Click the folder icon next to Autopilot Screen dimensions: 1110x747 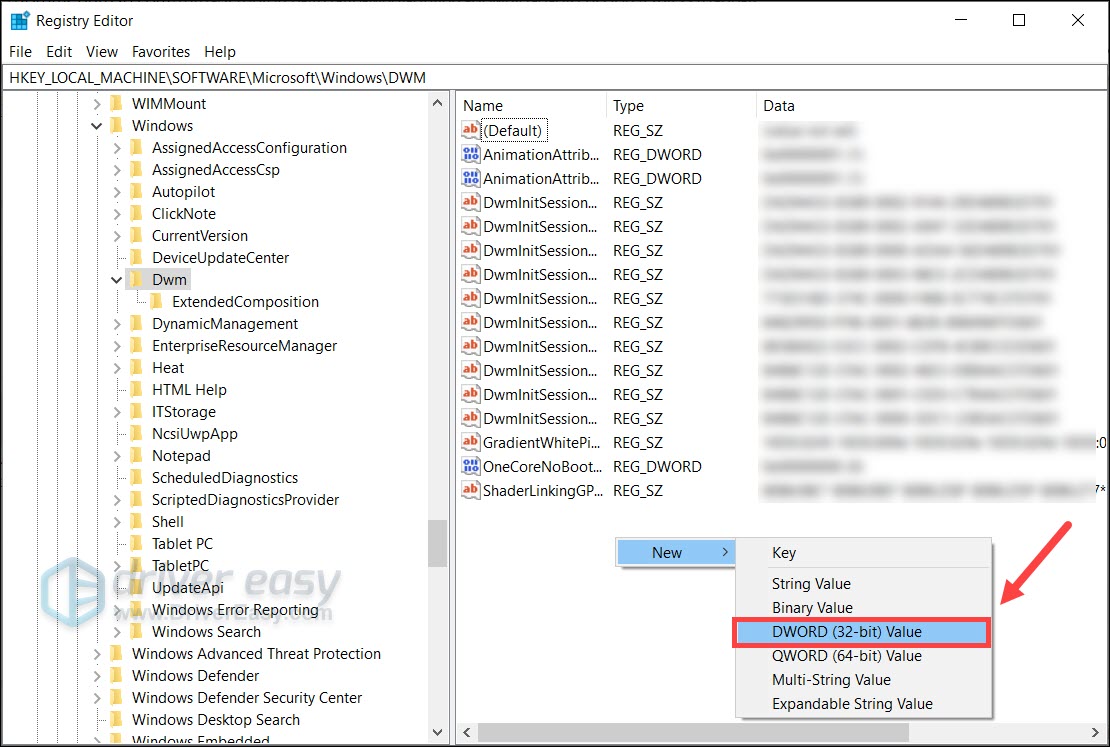coord(137,192)
